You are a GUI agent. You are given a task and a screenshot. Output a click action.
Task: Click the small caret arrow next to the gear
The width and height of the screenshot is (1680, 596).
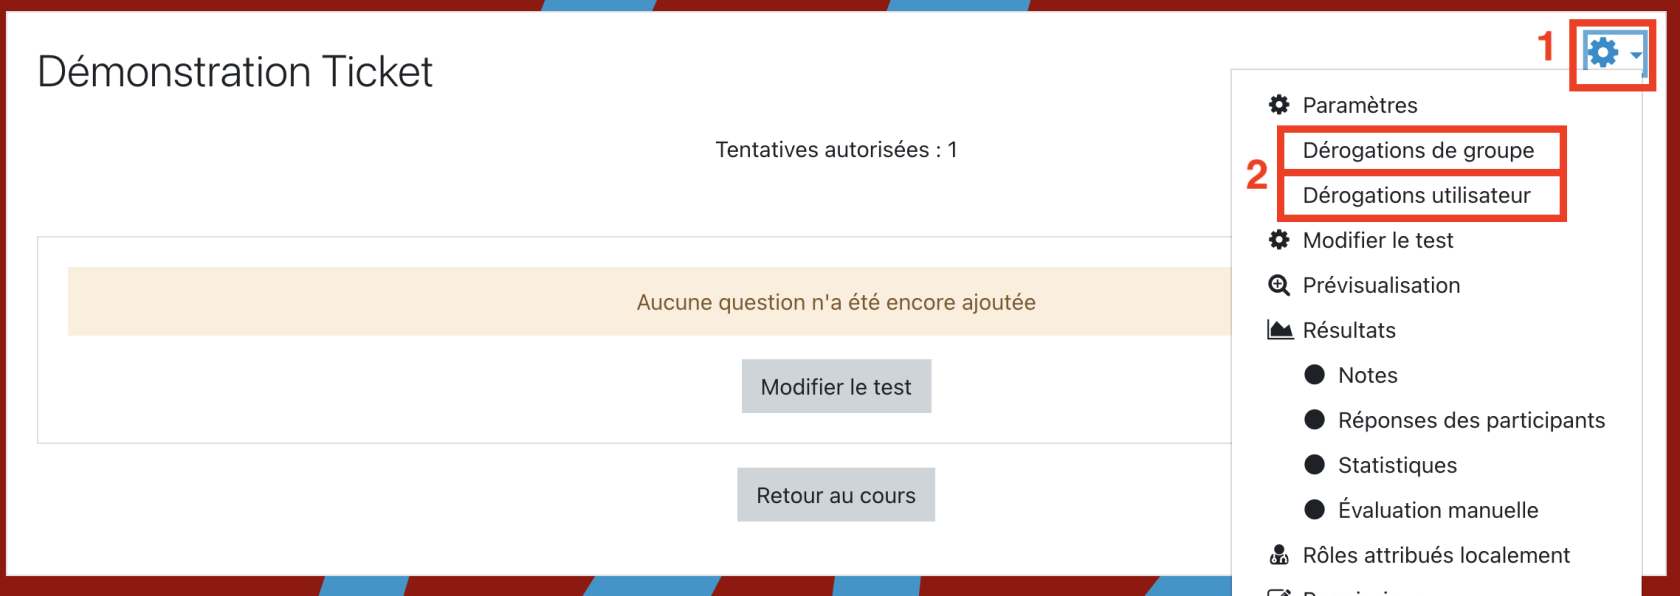tap(1636, 55)
